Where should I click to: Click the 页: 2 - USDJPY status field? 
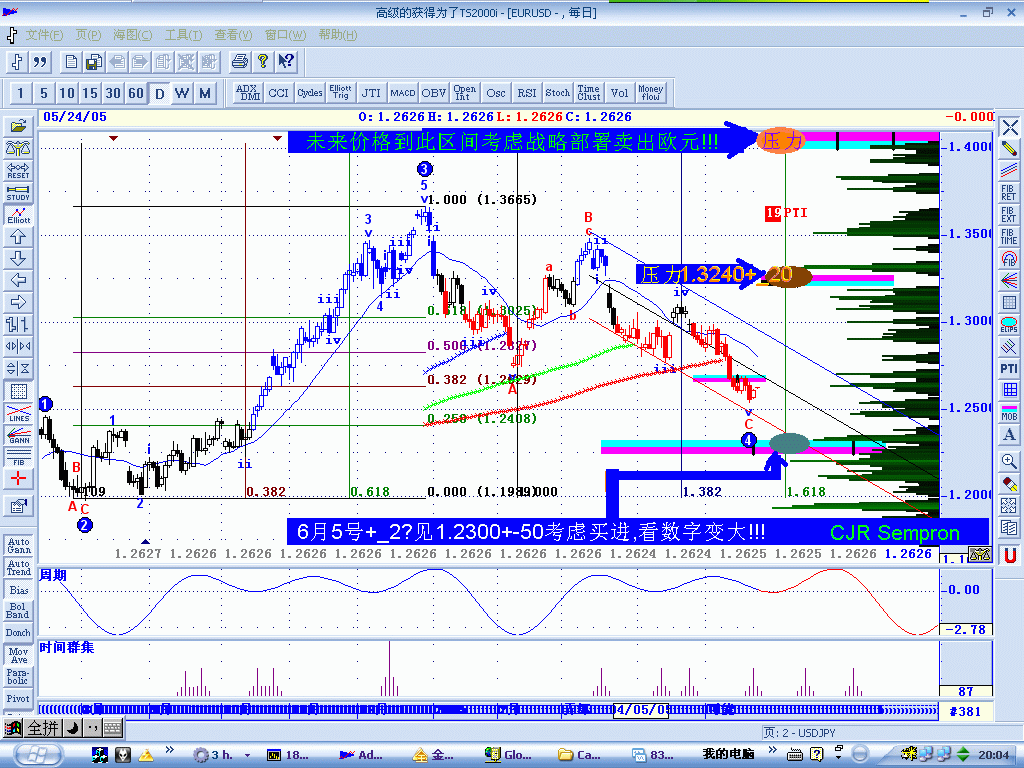tap(875, 733)
